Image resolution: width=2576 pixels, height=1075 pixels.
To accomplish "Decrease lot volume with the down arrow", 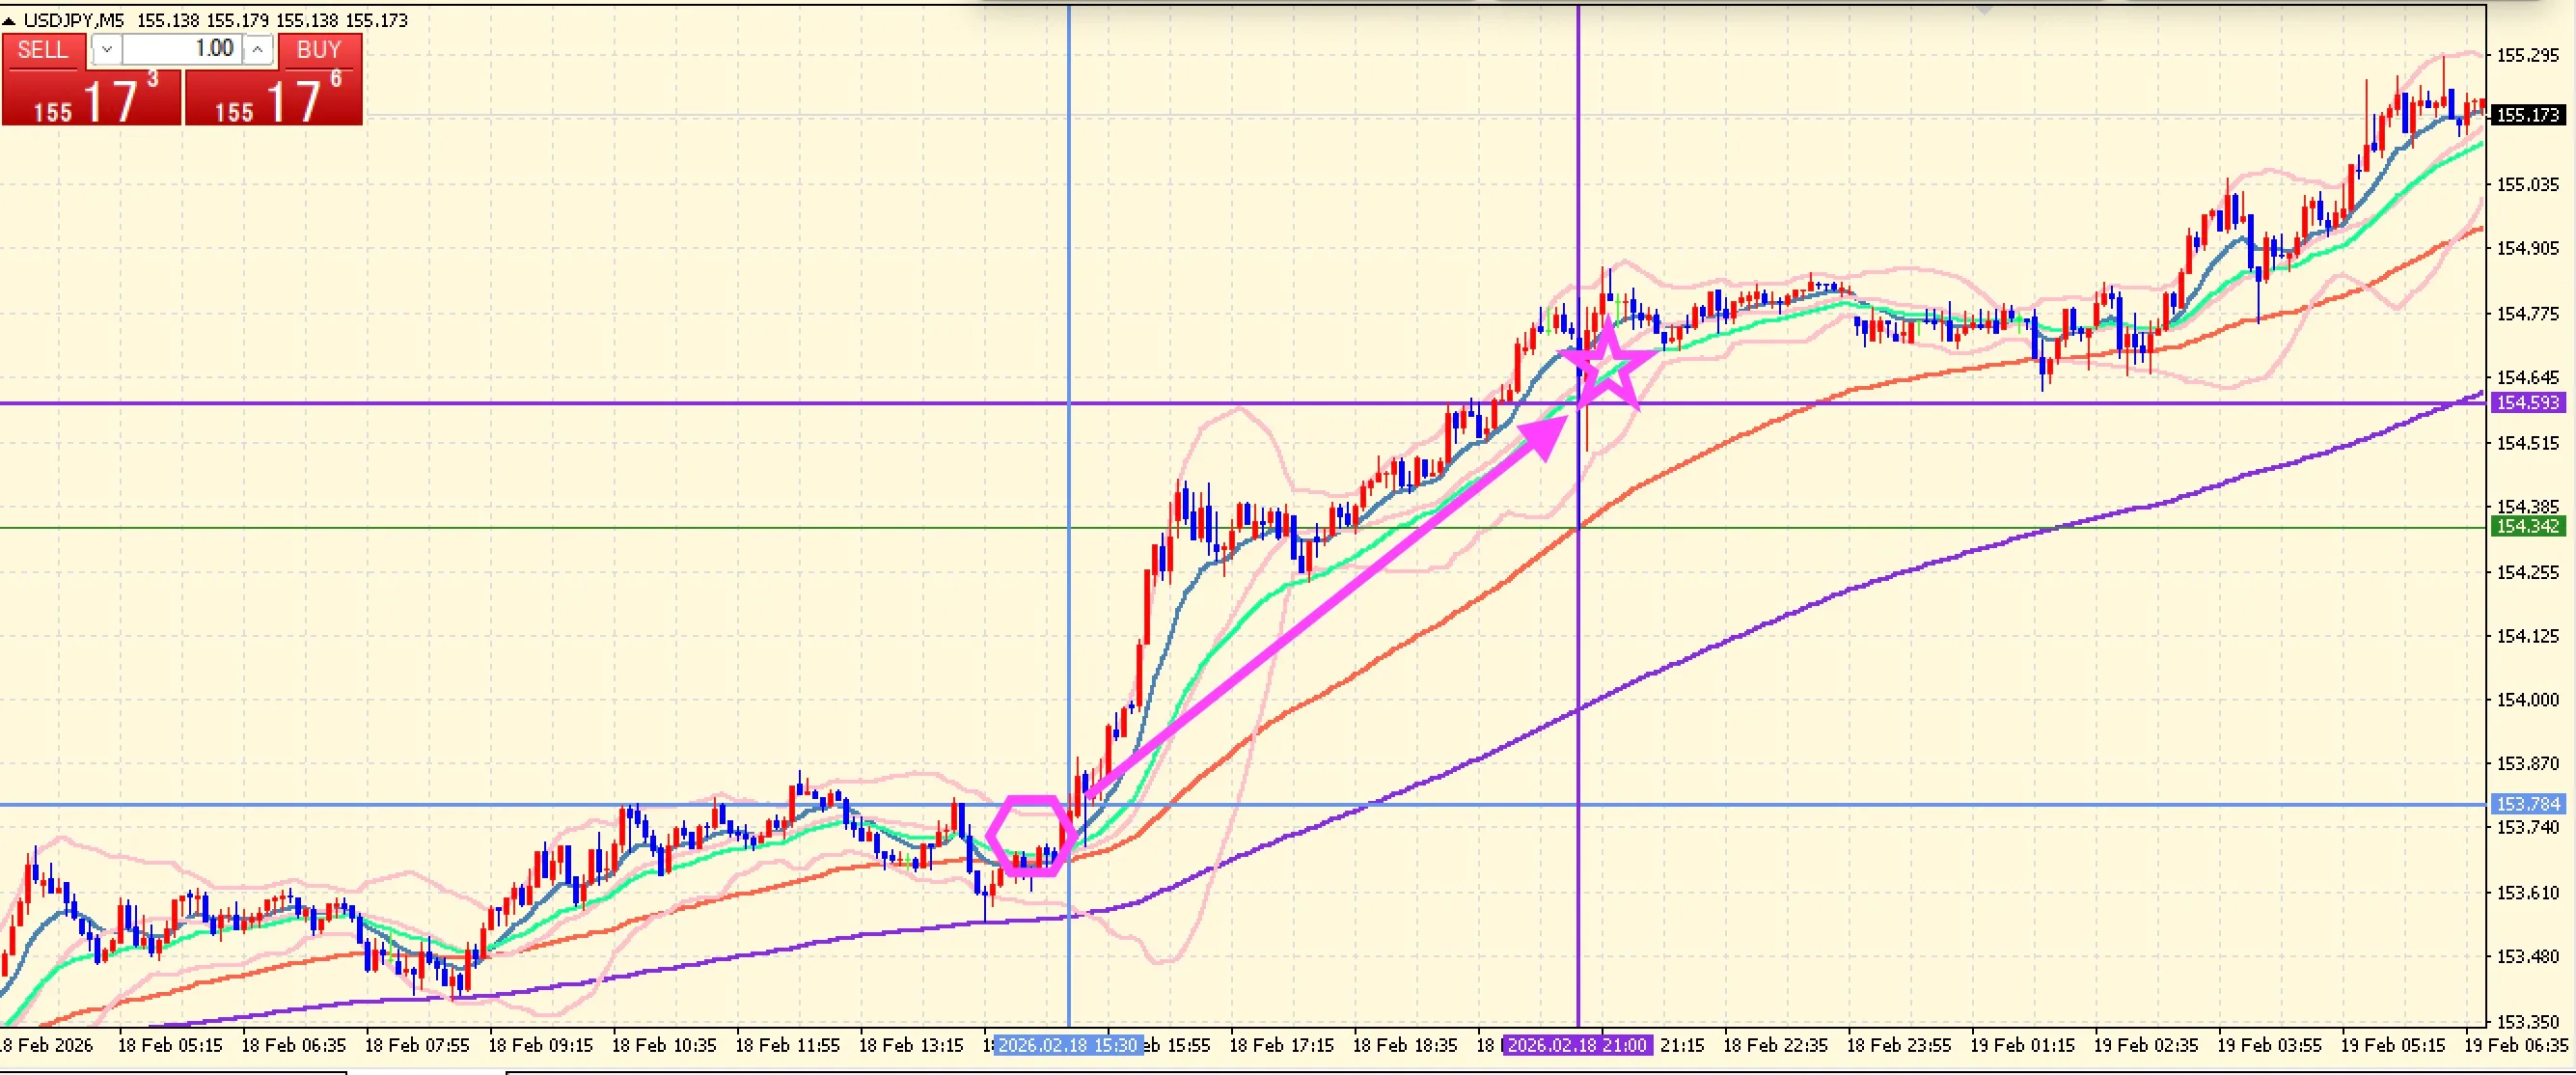I will coord(106,49).
